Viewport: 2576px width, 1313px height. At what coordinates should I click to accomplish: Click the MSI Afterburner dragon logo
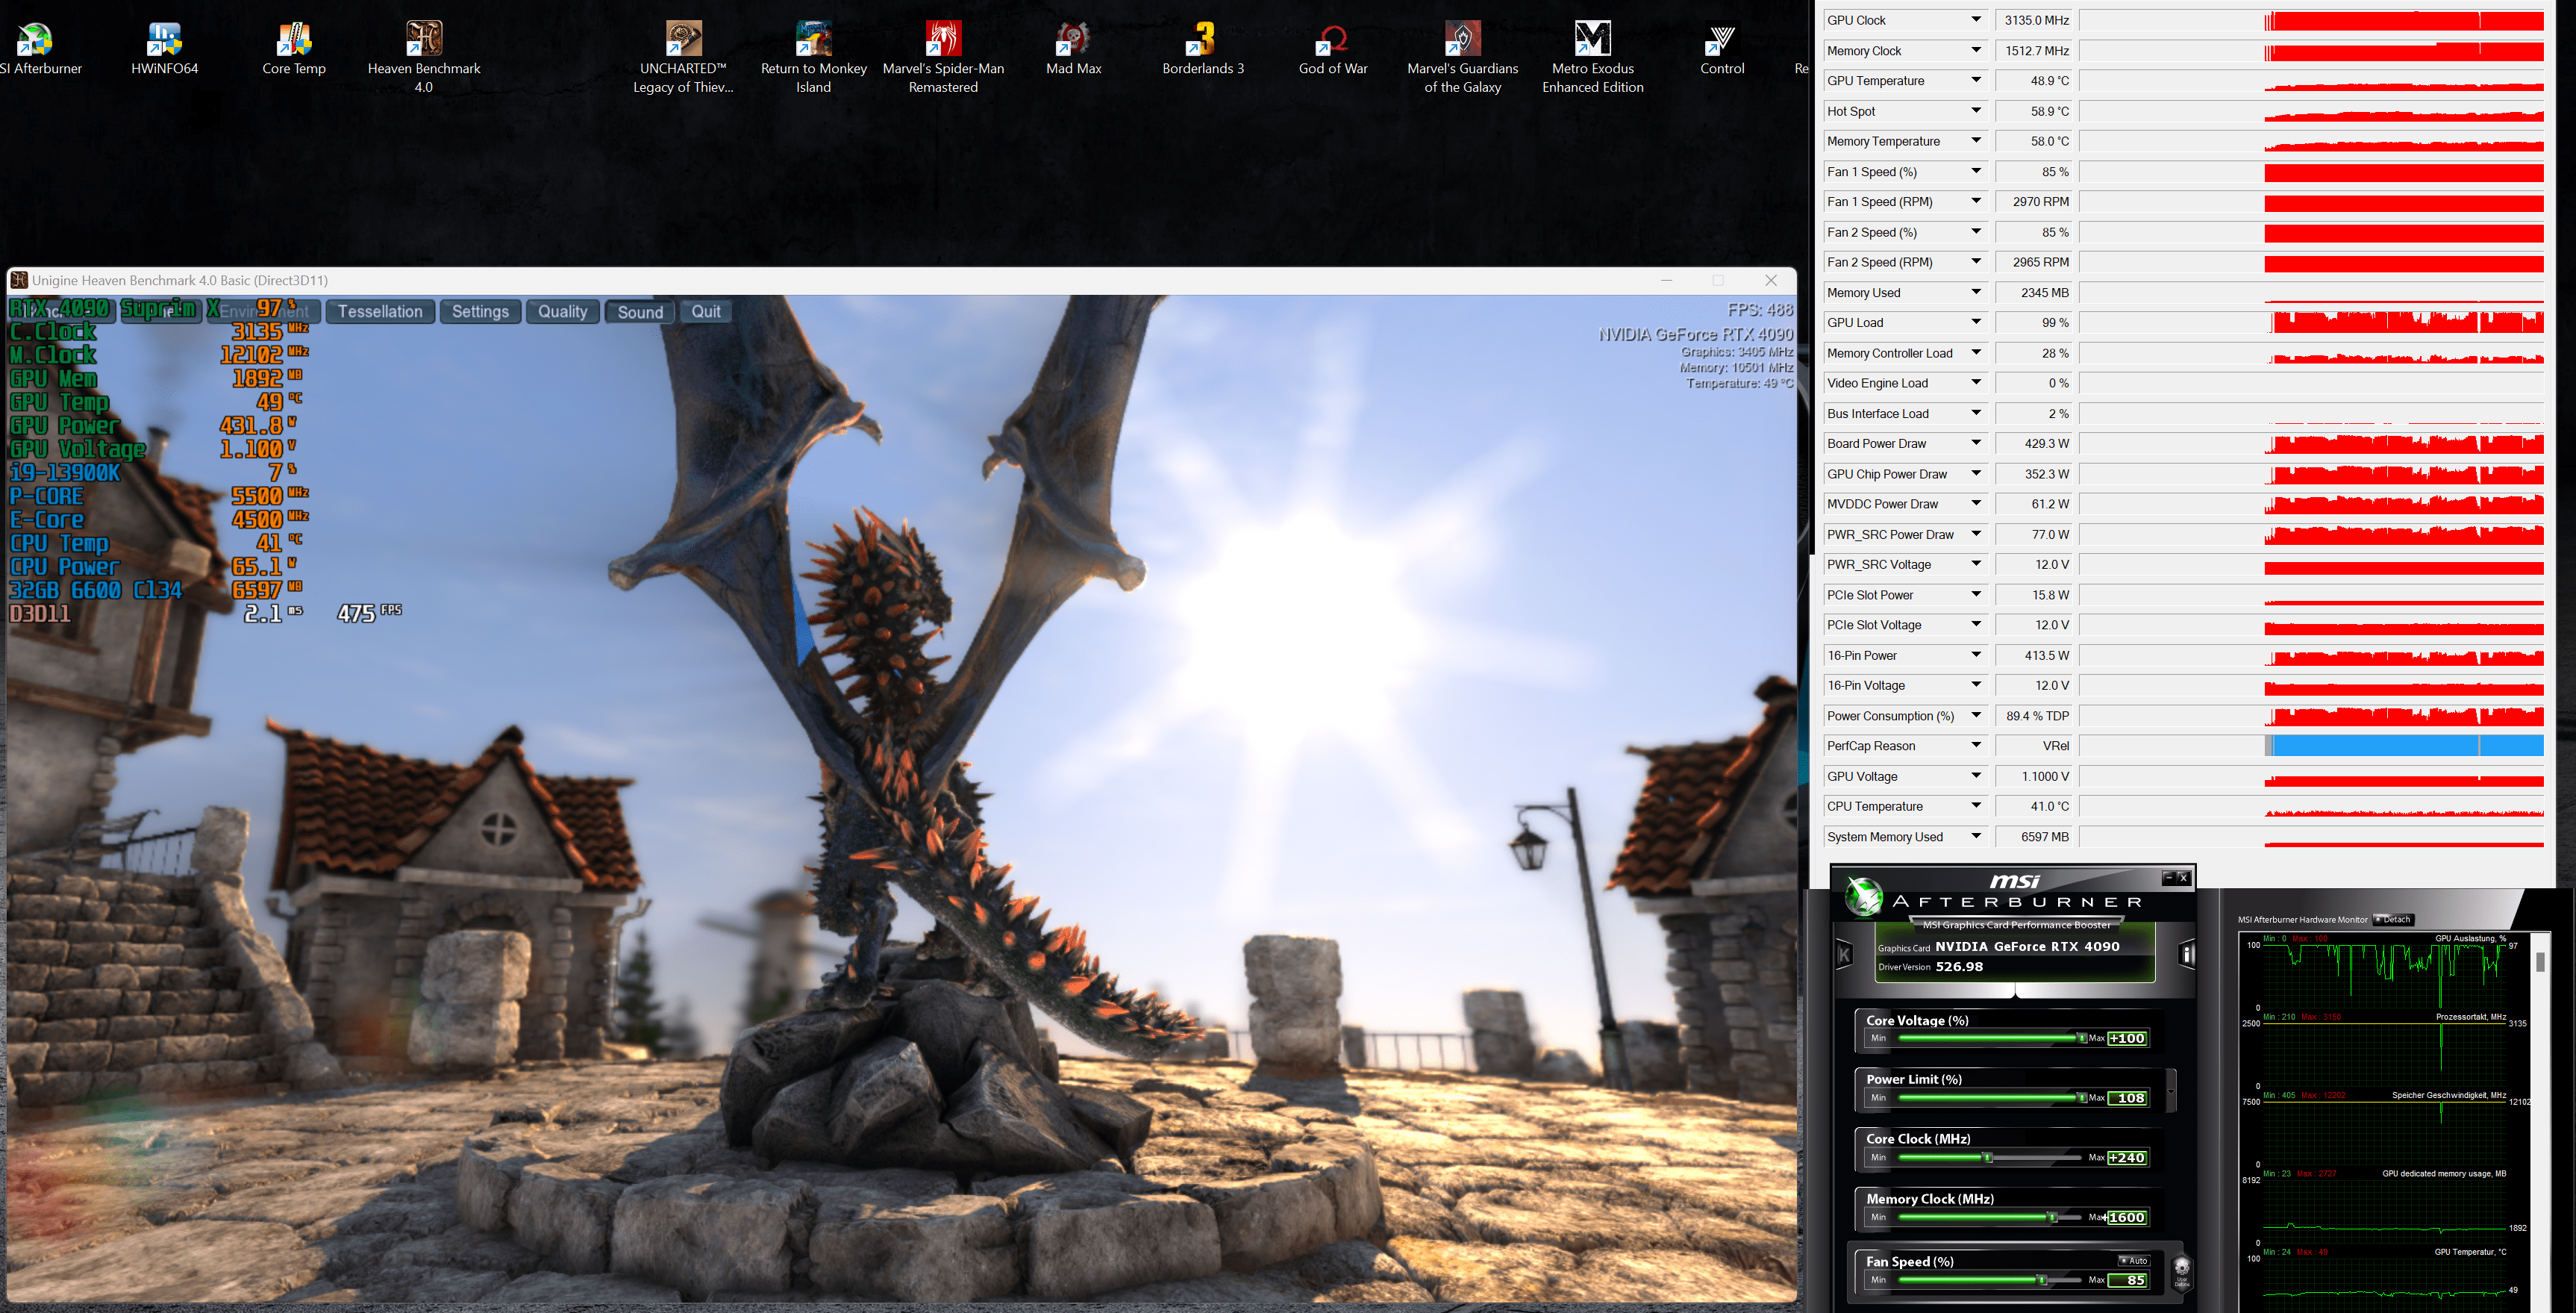point(1864,896)
